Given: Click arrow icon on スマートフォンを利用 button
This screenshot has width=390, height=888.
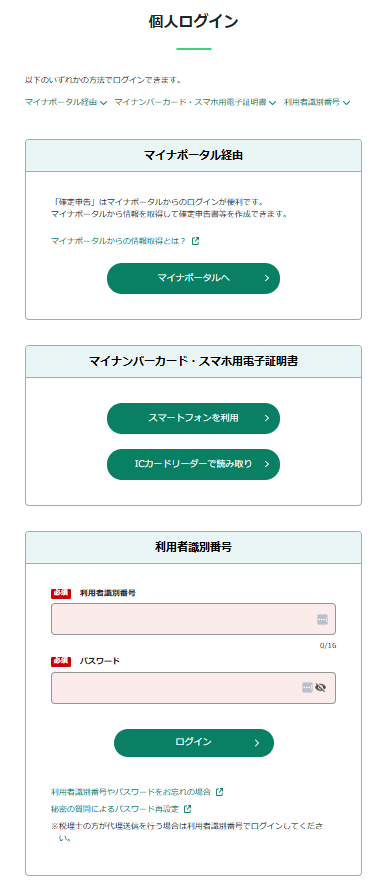Looking at the screenshot, I should 267,419.
